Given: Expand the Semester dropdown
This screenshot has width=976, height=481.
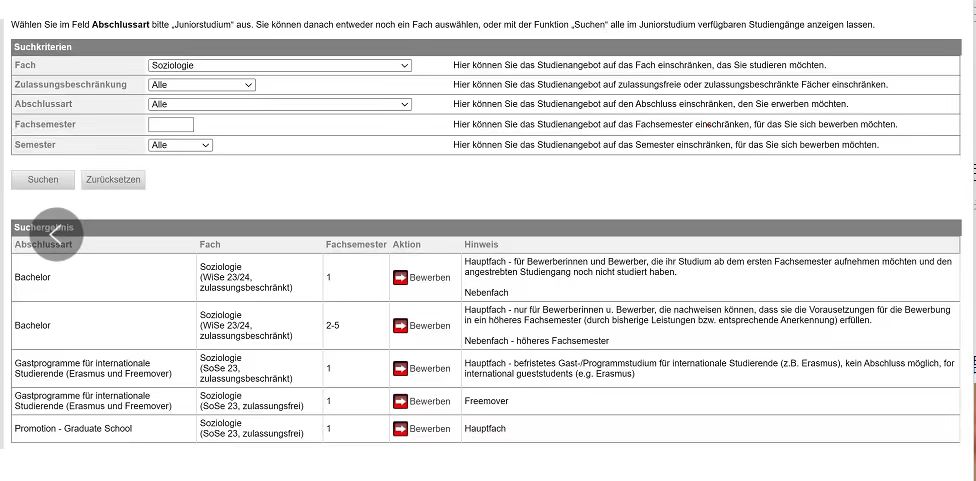Looking at the screenshot, I should 180,145.
